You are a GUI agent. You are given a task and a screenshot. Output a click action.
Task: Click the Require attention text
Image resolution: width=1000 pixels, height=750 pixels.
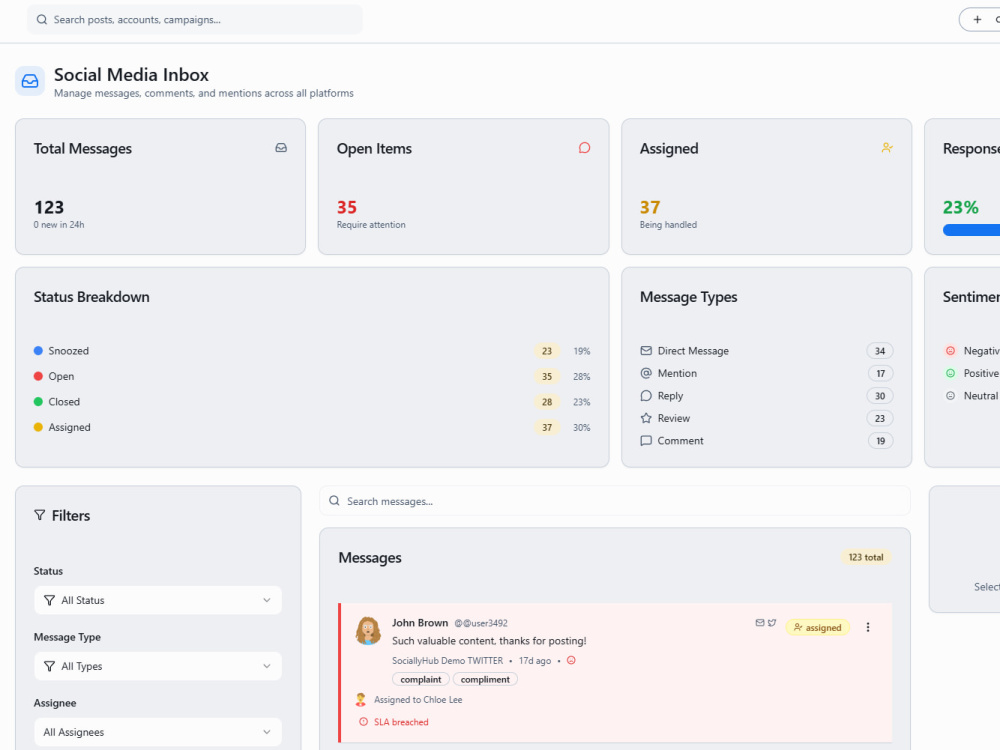coord(371,224)
